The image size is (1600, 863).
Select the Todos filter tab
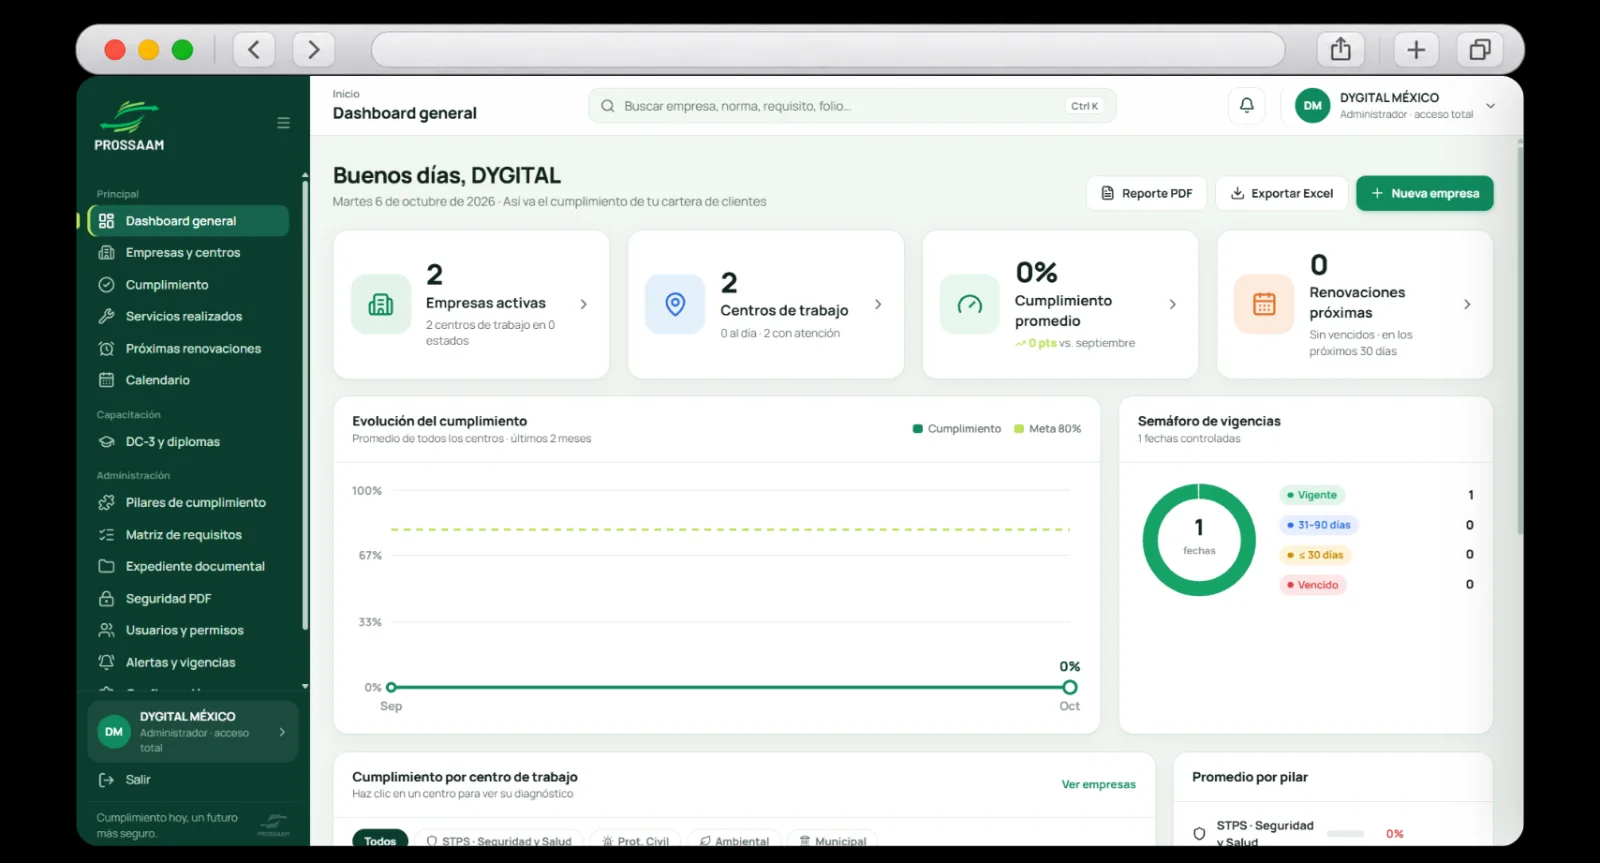pos(380,840)
